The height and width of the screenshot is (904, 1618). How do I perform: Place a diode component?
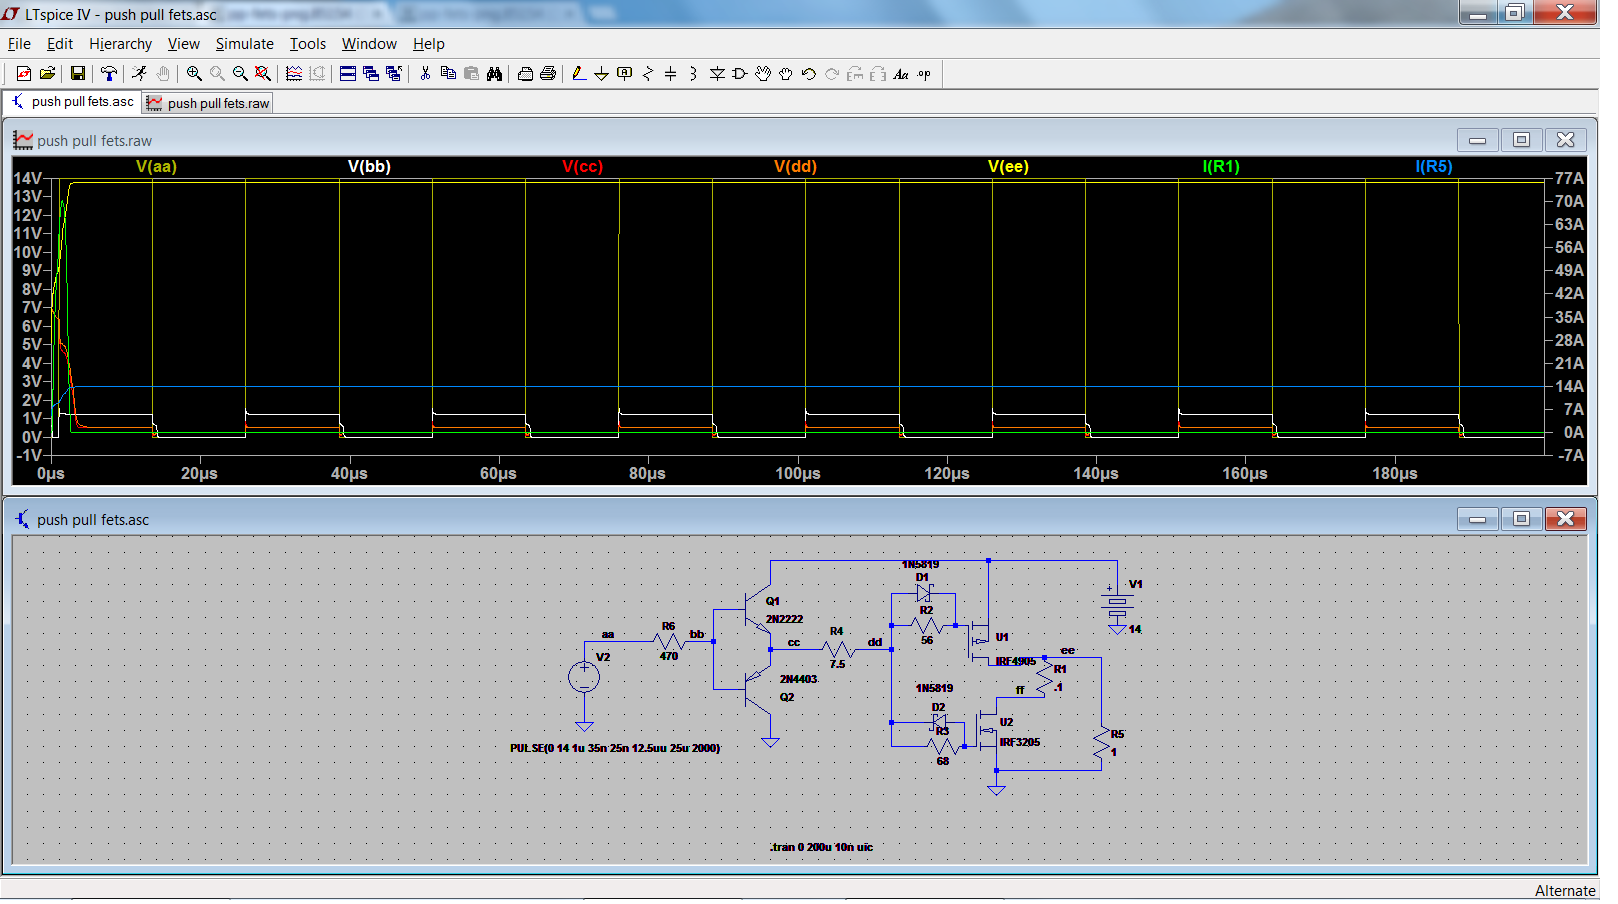click(717, 74)
